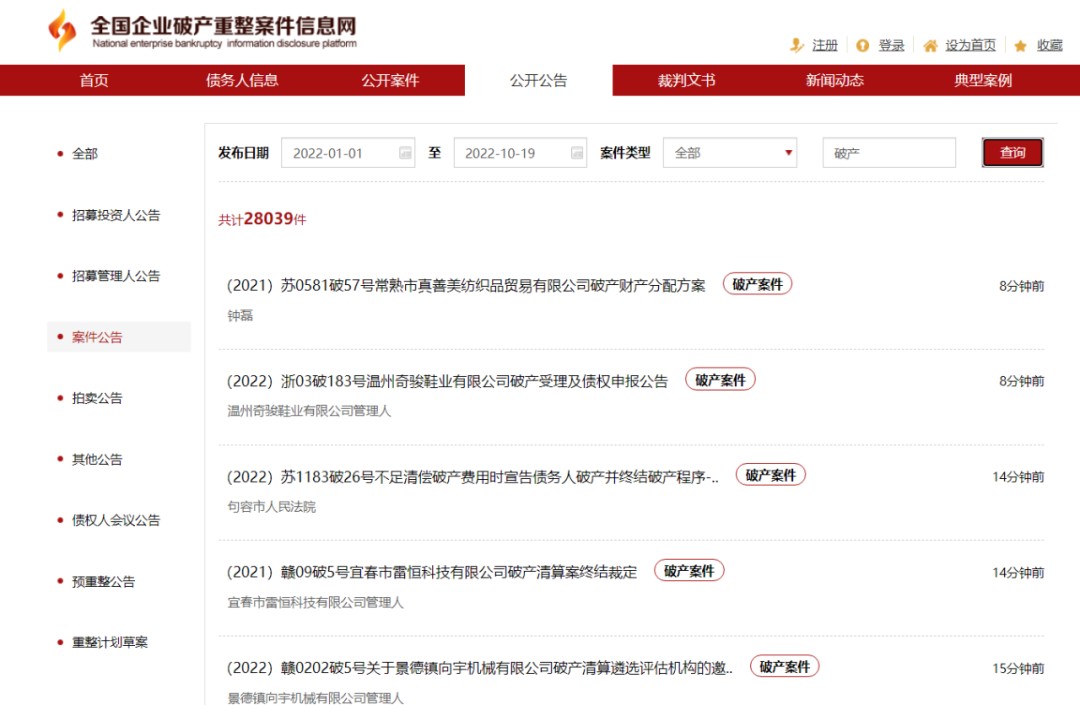Select the 公开公告 nav tab
1080x705 pixels.
tap(539, 81)
